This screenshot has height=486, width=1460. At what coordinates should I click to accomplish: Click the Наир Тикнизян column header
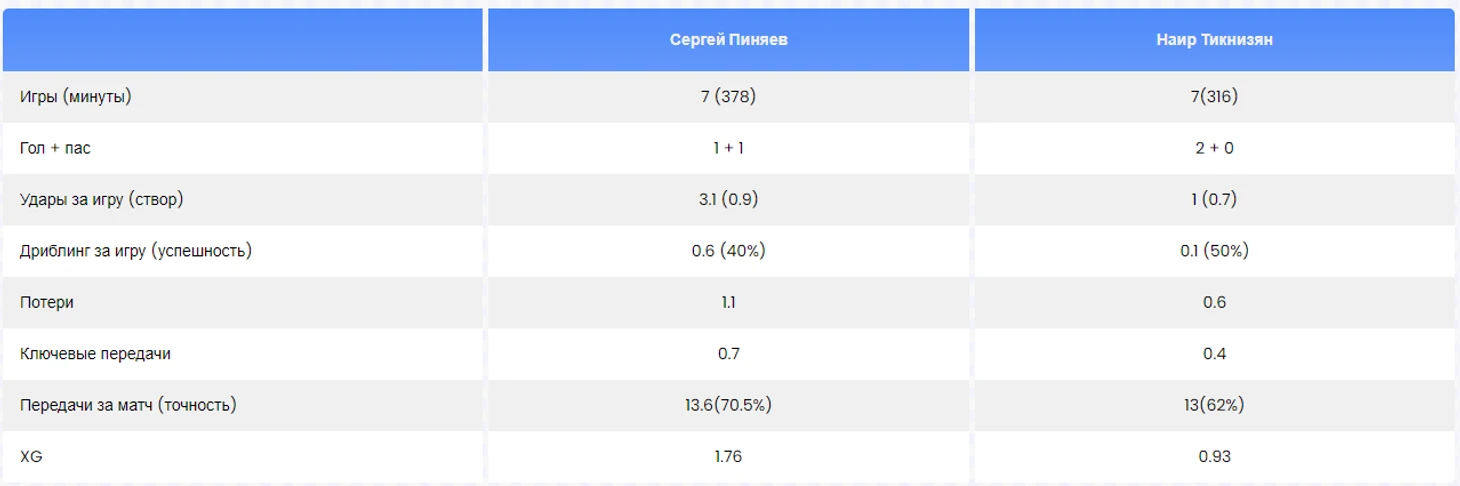pyautogui.click(x=1214, y=40)
